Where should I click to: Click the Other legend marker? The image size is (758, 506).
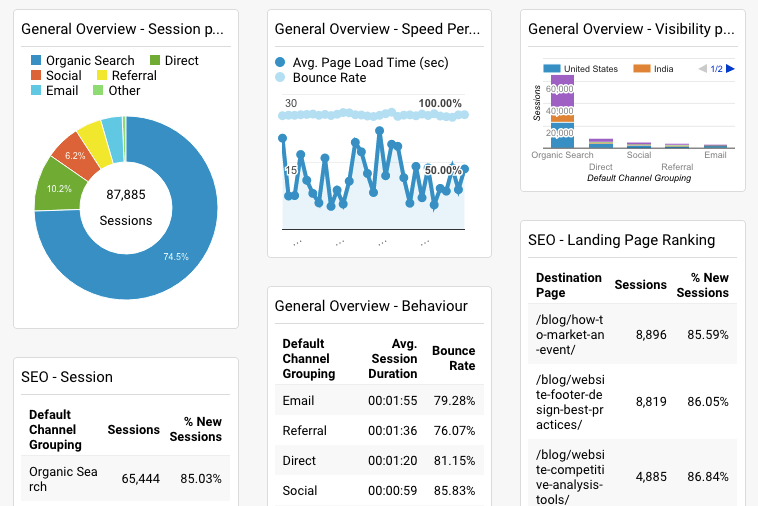click(x=98, y=91)
